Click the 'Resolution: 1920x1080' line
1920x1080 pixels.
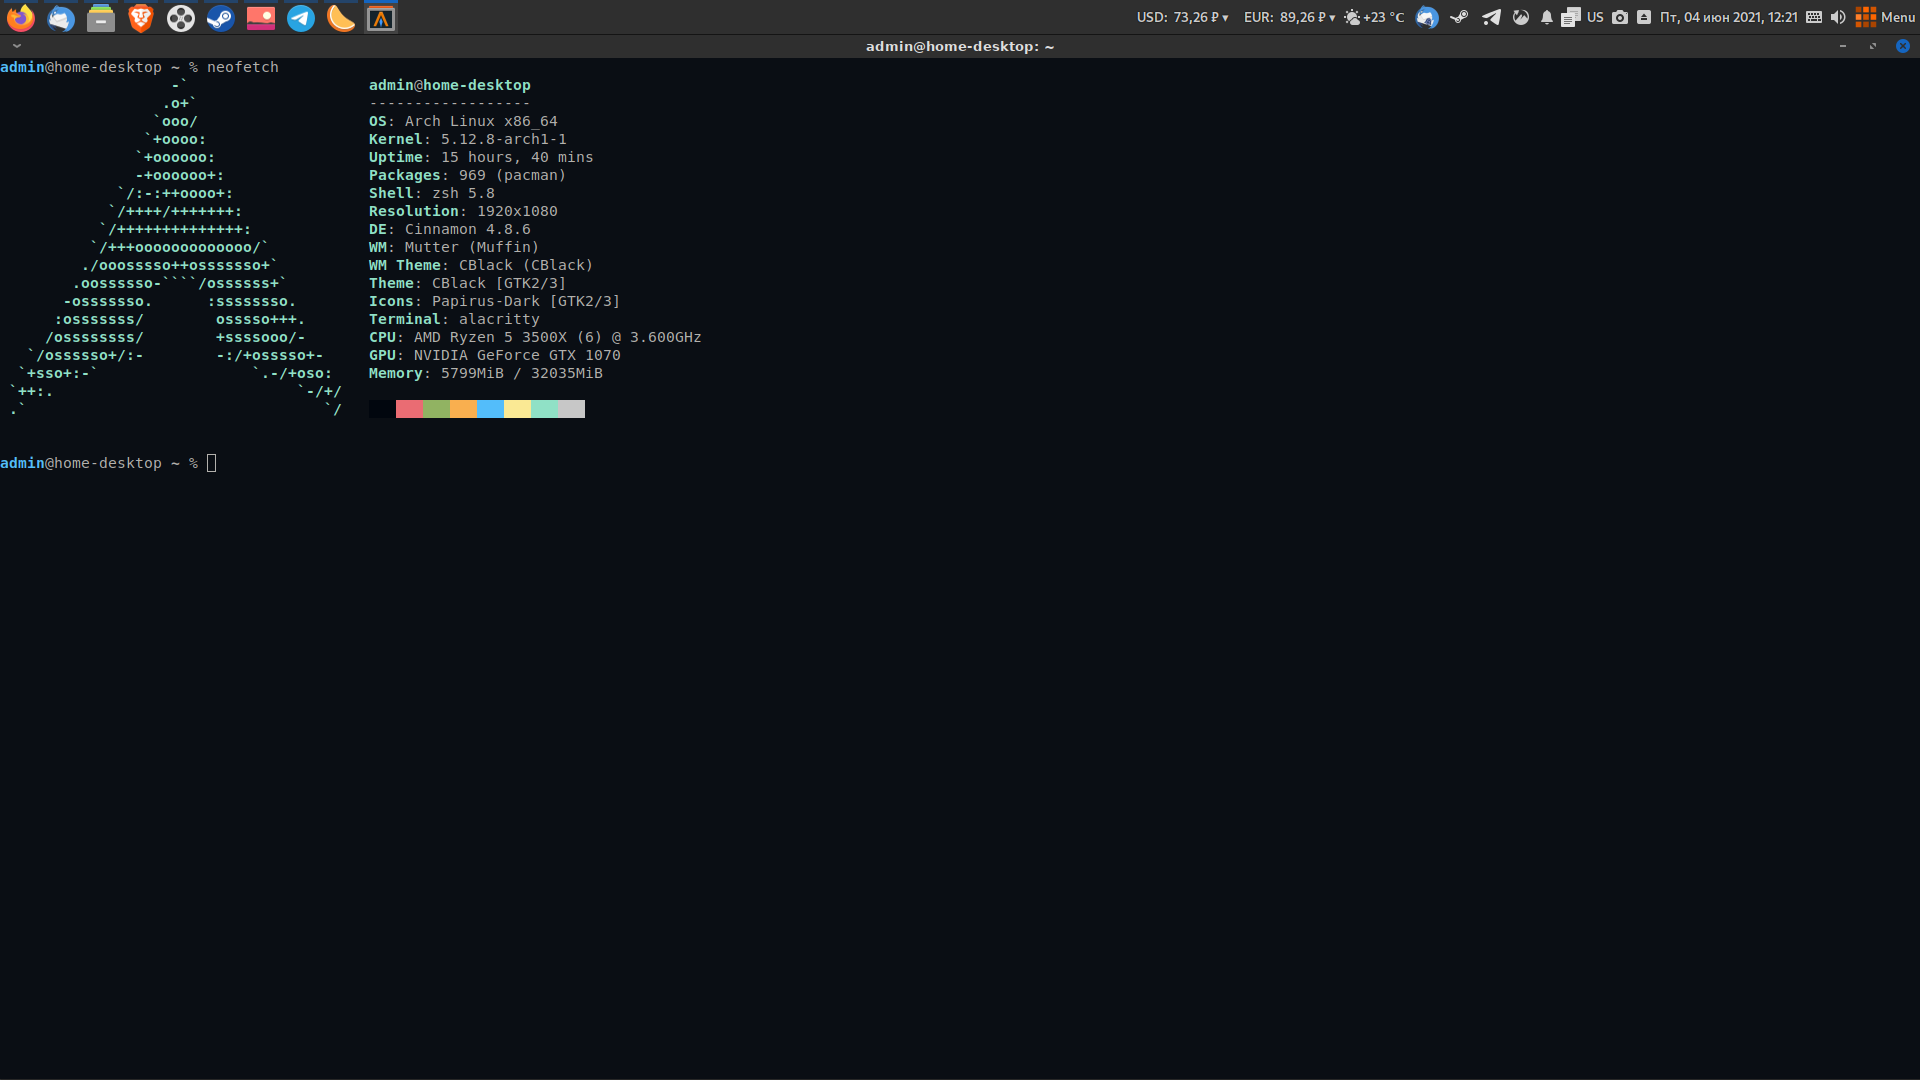tap(463, 211)
